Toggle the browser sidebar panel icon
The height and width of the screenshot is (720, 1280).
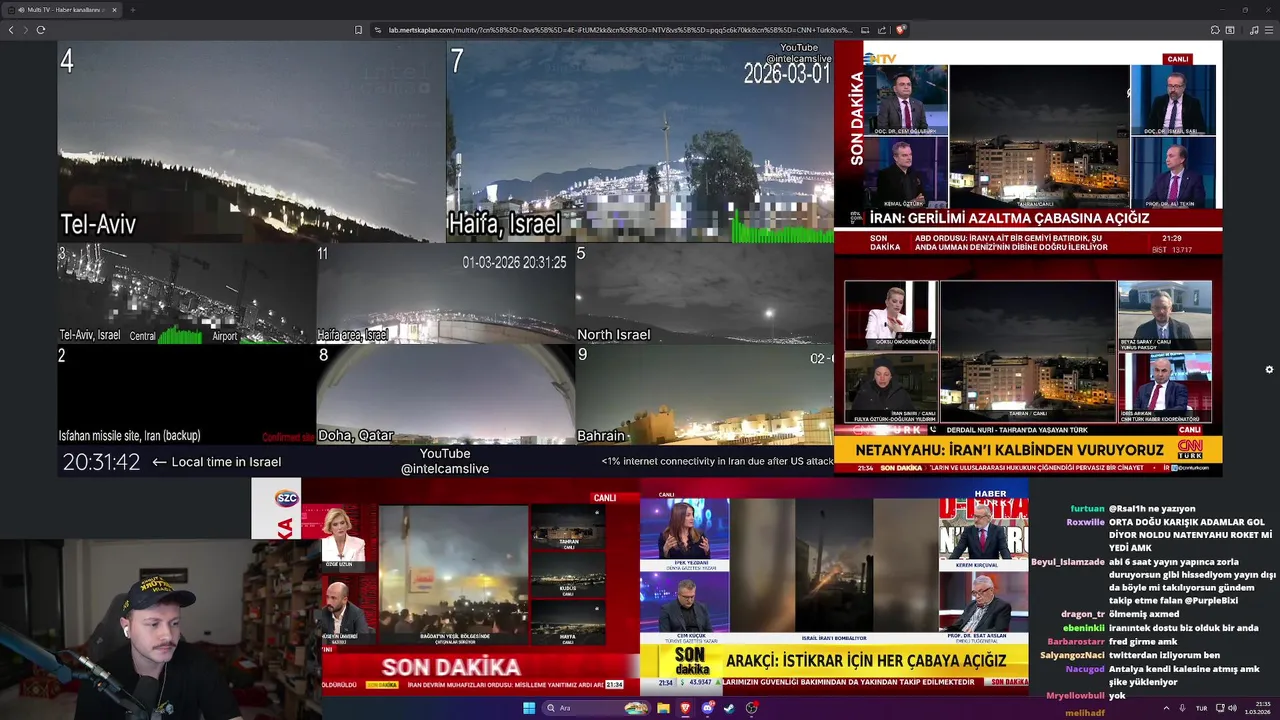point(1229,30)
